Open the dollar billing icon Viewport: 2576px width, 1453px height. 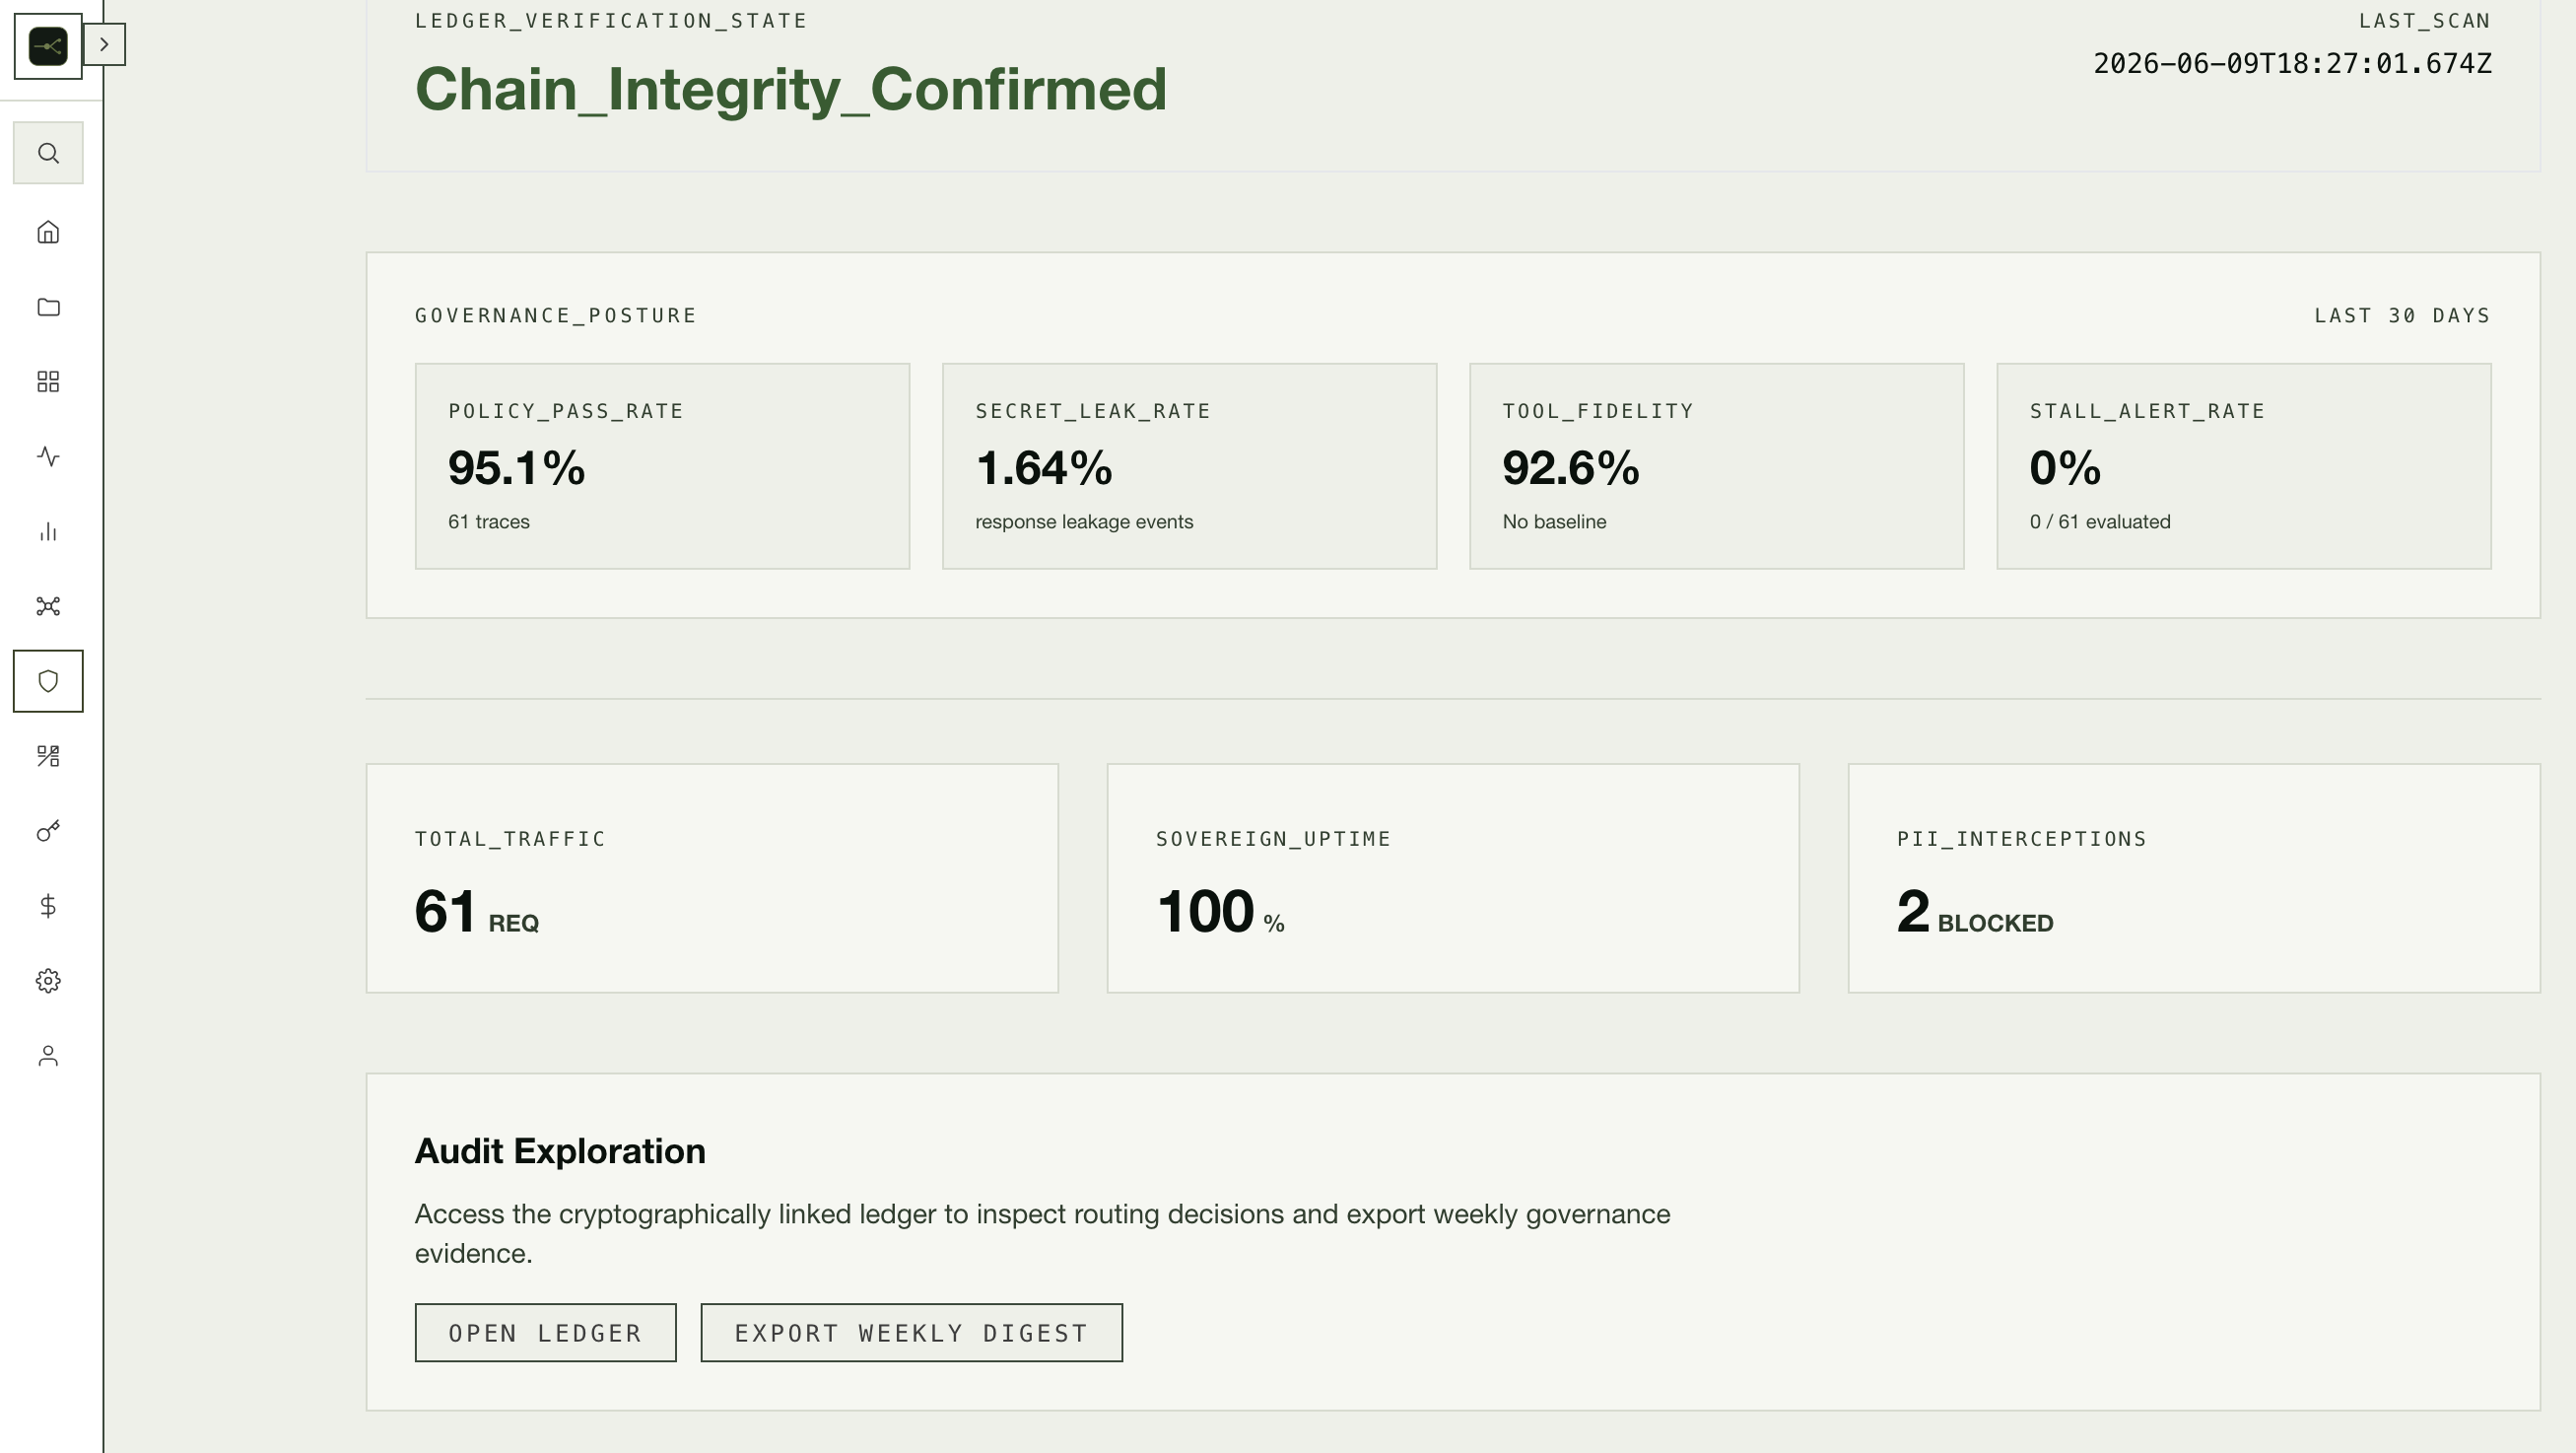click(48, 906)
